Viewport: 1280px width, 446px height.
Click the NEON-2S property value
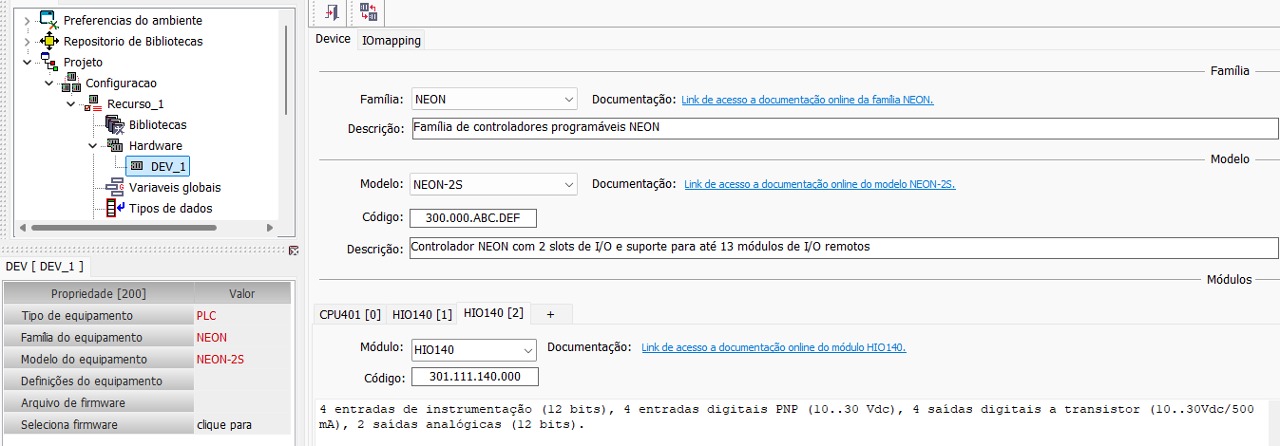coord(221,360)
